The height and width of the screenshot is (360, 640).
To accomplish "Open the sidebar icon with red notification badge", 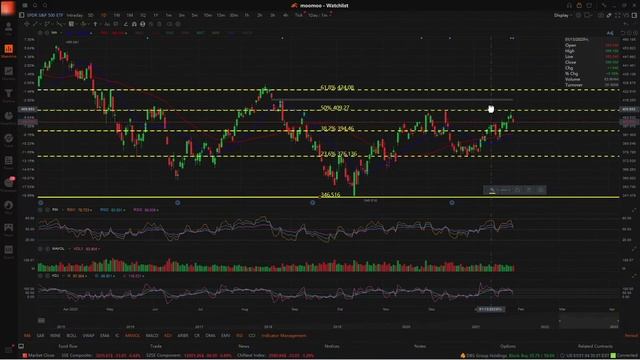I will click(x=8, y=183).
